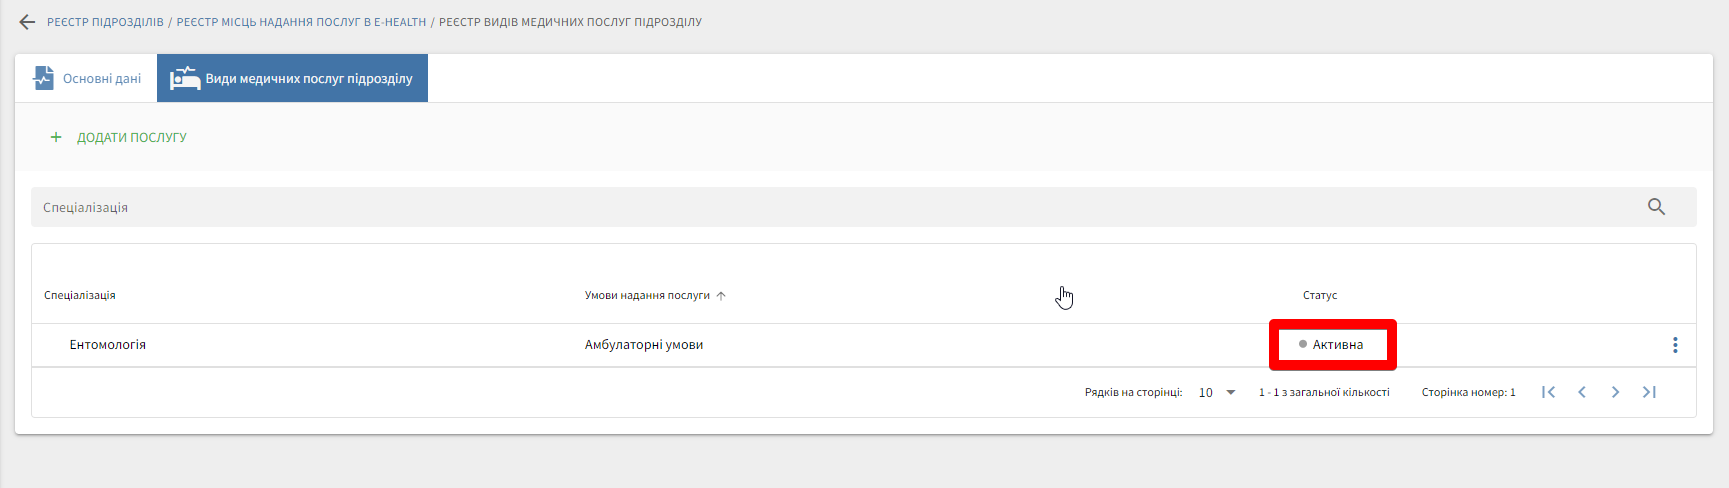Go to the first page of results
Screen dimensions: 1729x488
click(x=1548, y=392)
